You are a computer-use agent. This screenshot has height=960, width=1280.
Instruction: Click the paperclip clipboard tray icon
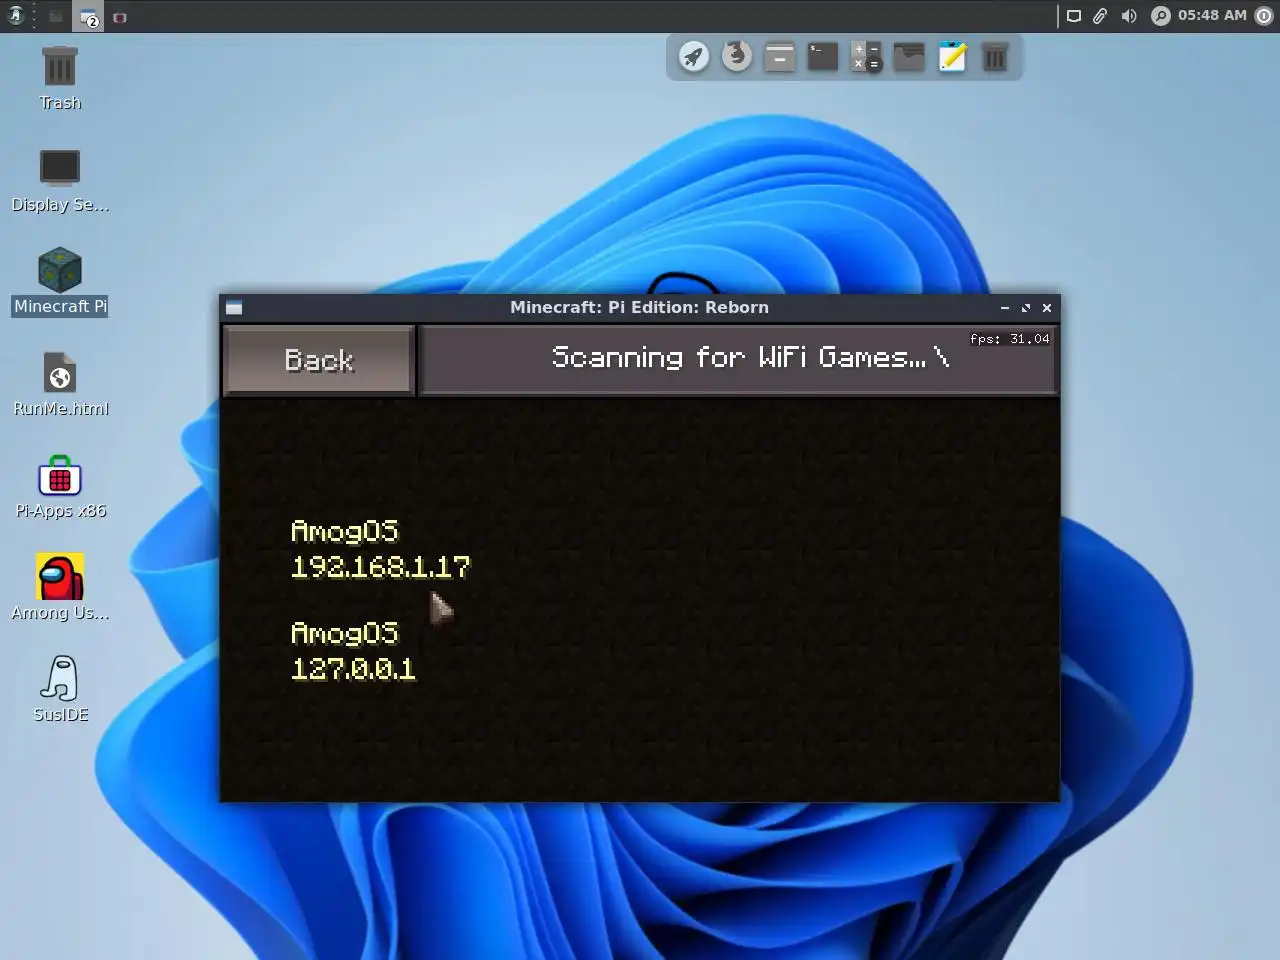(1100, 16)
